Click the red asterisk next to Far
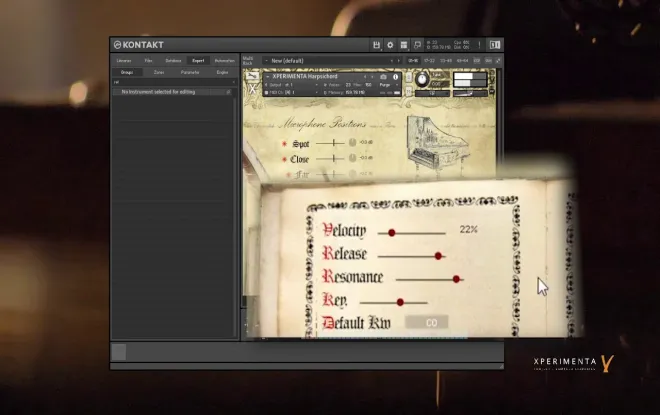The image size is (660, 415). click(289, 174)
